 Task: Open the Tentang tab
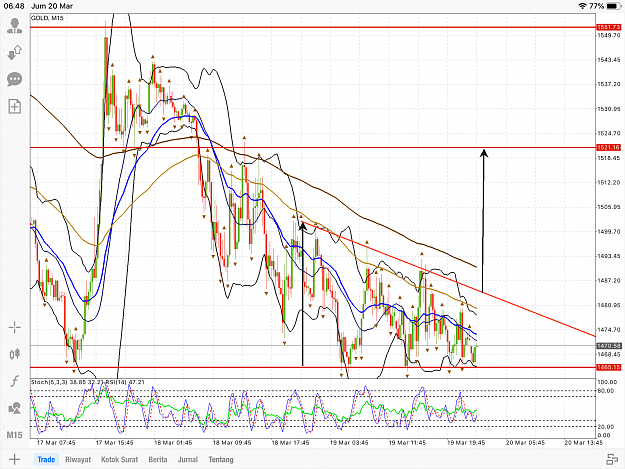tap(221, 459)
